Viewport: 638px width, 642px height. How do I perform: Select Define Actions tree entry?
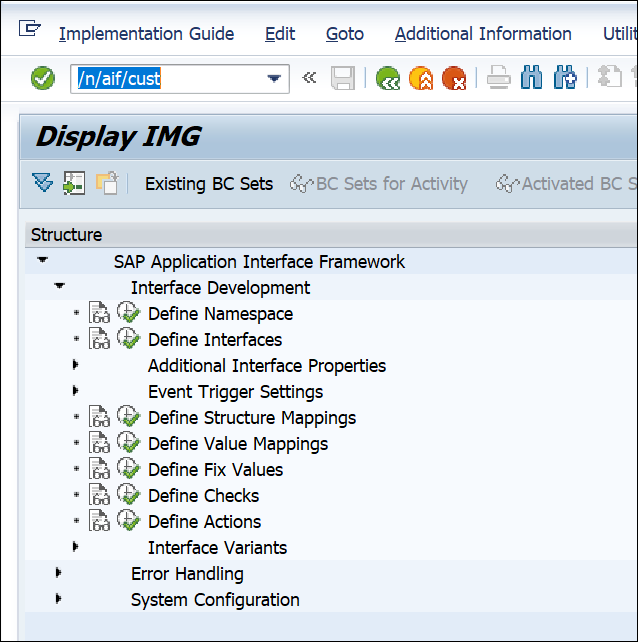pyautogui.click(x=204, y=522)
